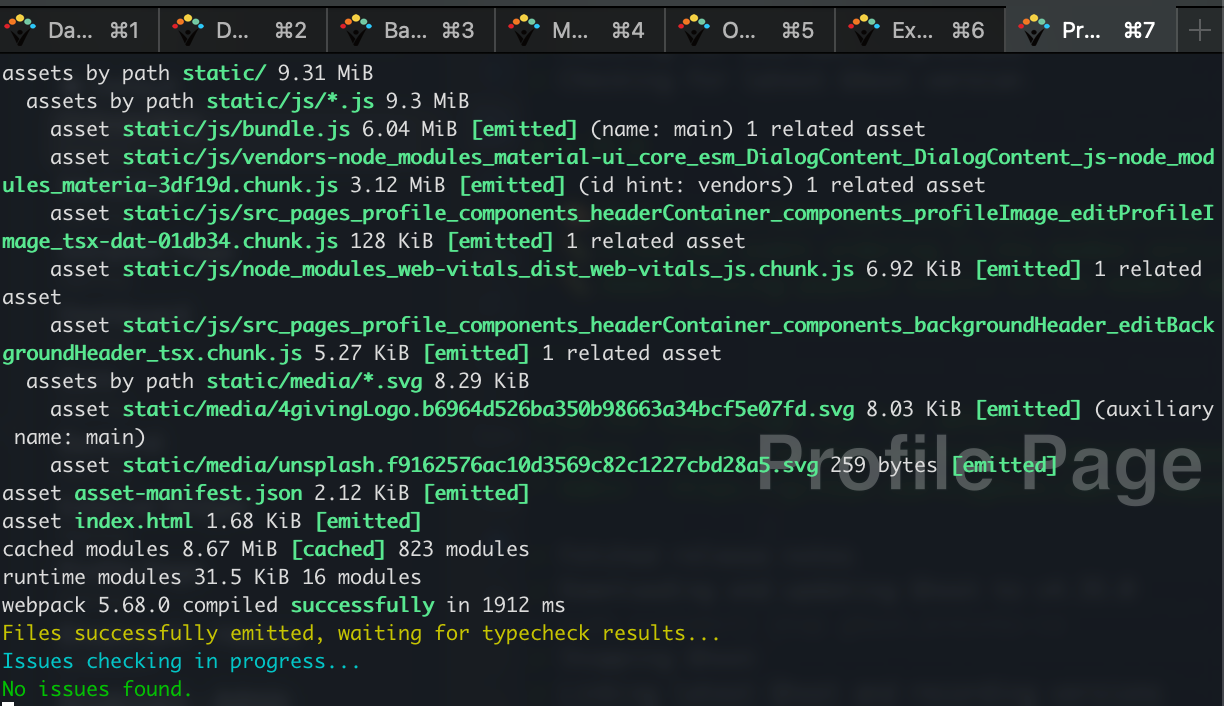1224x706 pixels.
Task: Switch to the "Da…" ⌘1 tab
Action: 80,29
